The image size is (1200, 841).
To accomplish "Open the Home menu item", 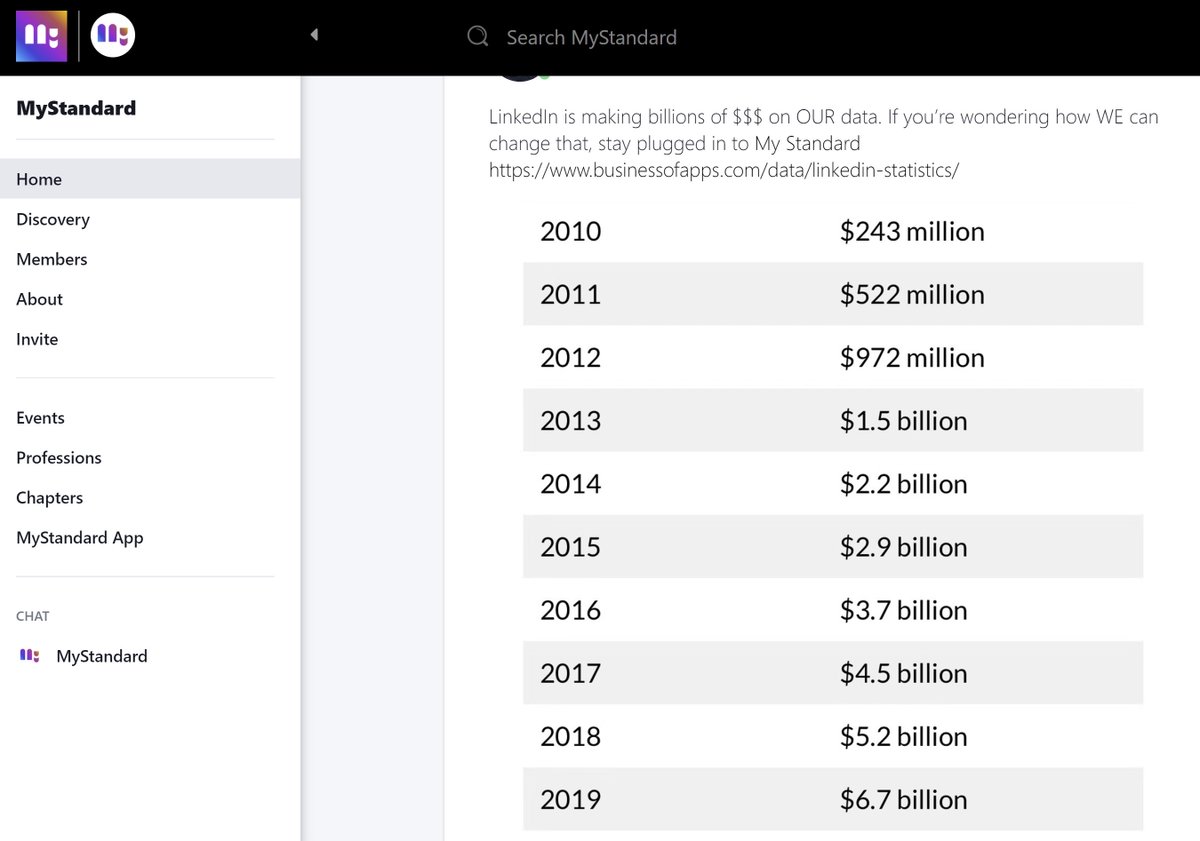I will (x=150, y=179).
